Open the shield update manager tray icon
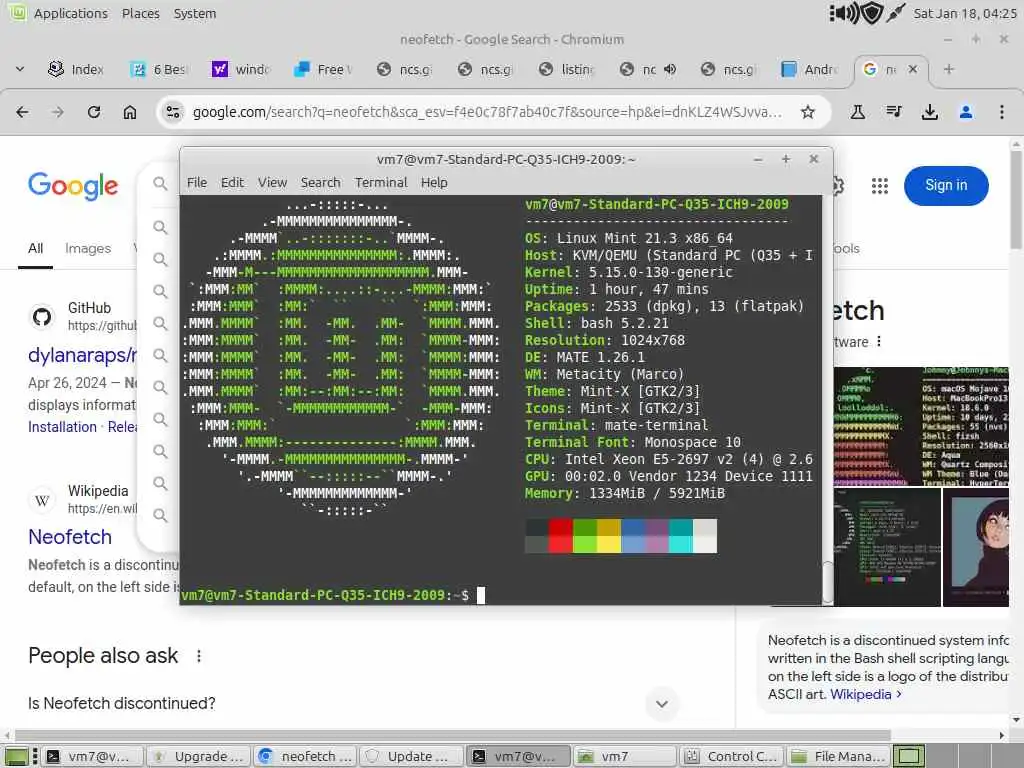The image size is (1024, 768). tap(872, 13)
